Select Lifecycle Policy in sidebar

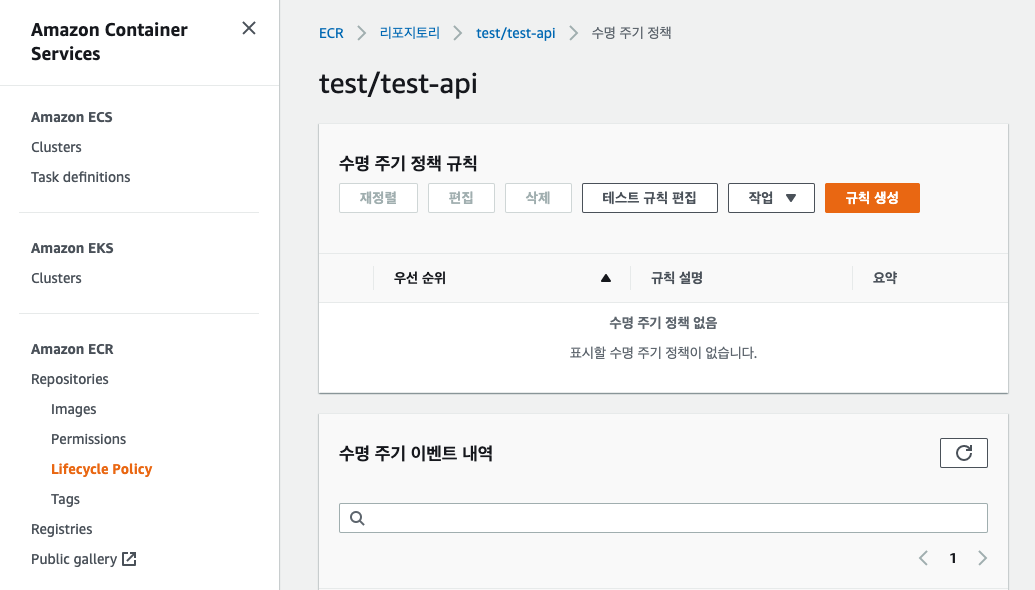[x=102, y=469]
